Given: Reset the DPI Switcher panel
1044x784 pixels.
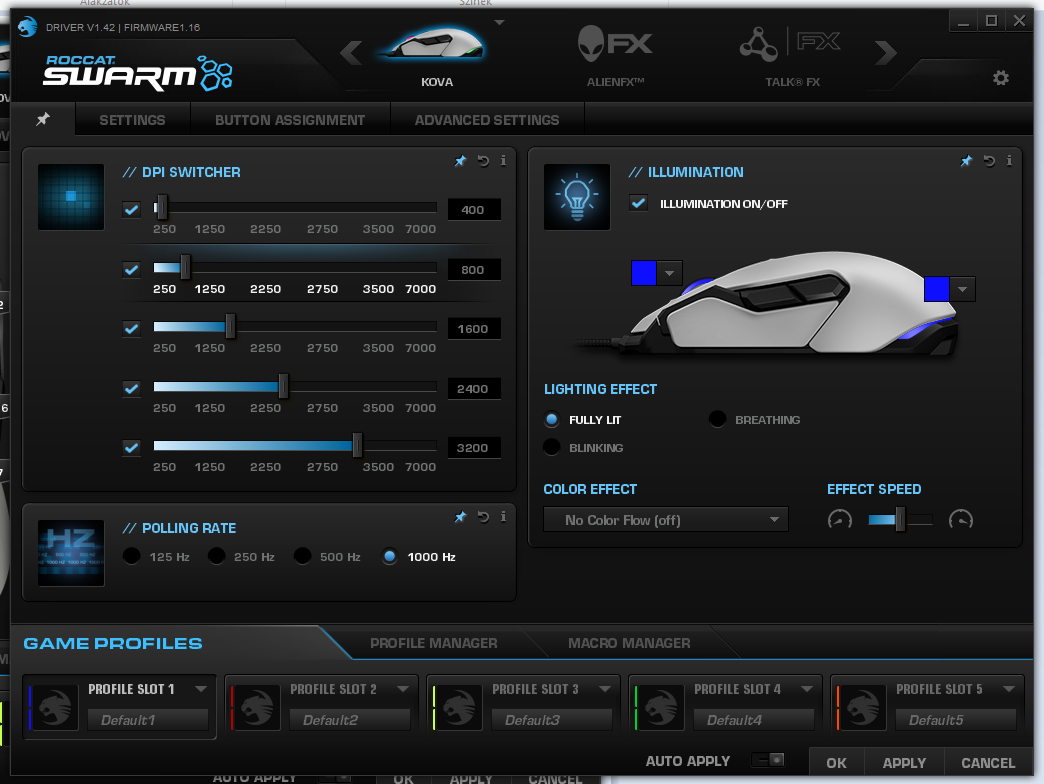Looking at the screenshot, I should [483, 161].
